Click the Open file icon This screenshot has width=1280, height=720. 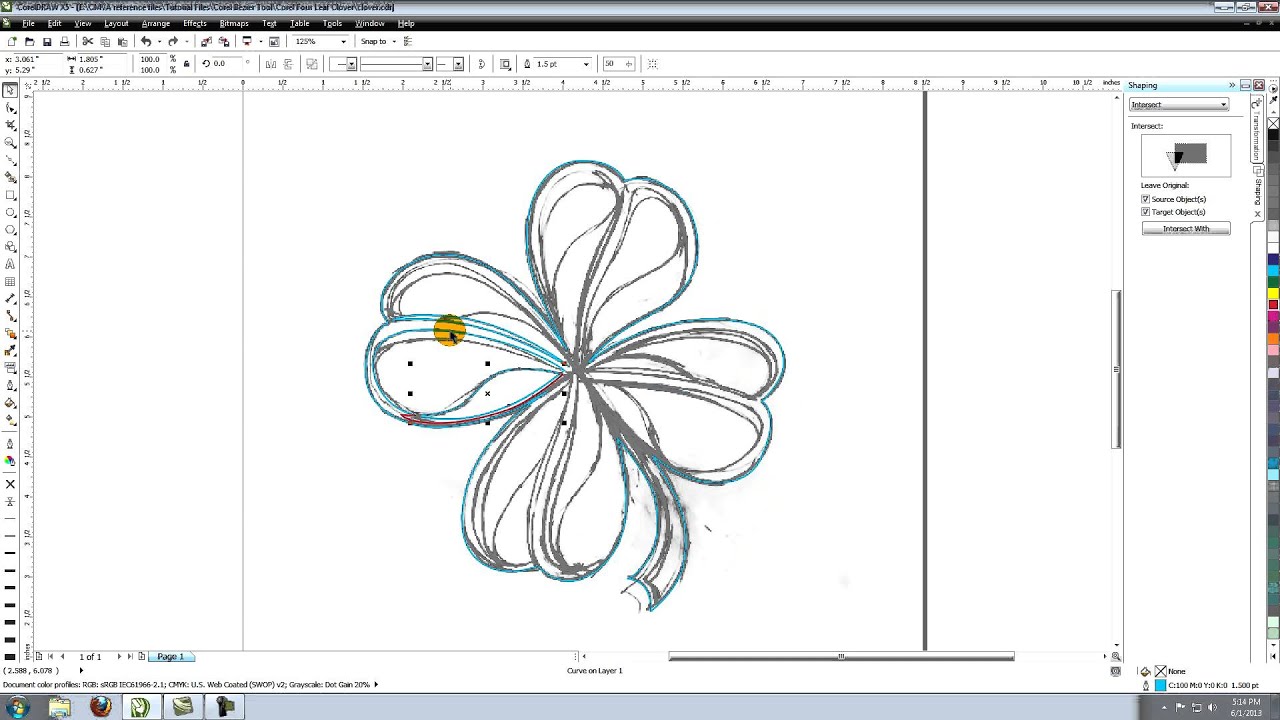(29, 41)
